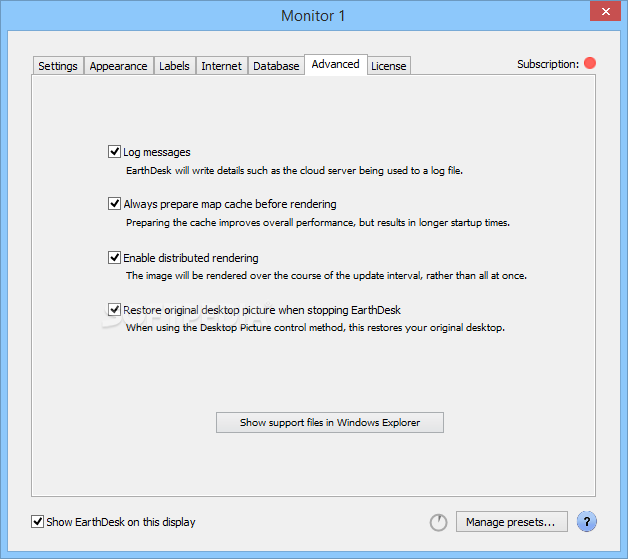
Task: Open the Database tab
Action: click(276, 66)
